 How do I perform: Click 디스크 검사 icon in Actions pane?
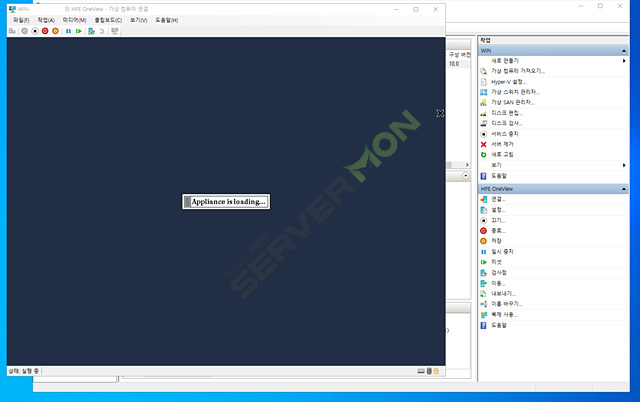484,123
